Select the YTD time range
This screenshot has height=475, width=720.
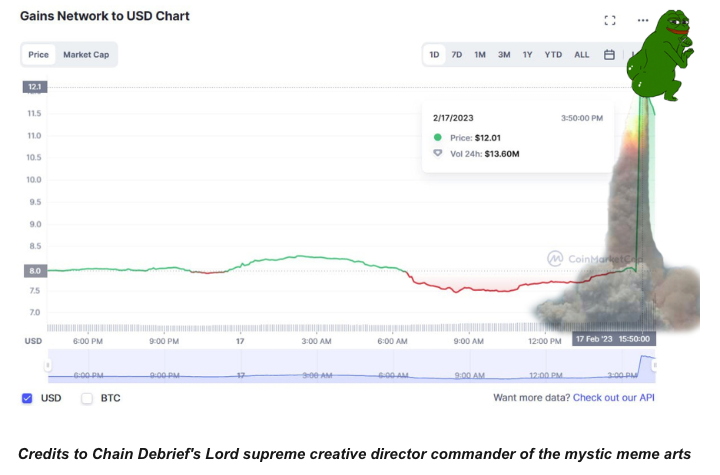(553, 55)
